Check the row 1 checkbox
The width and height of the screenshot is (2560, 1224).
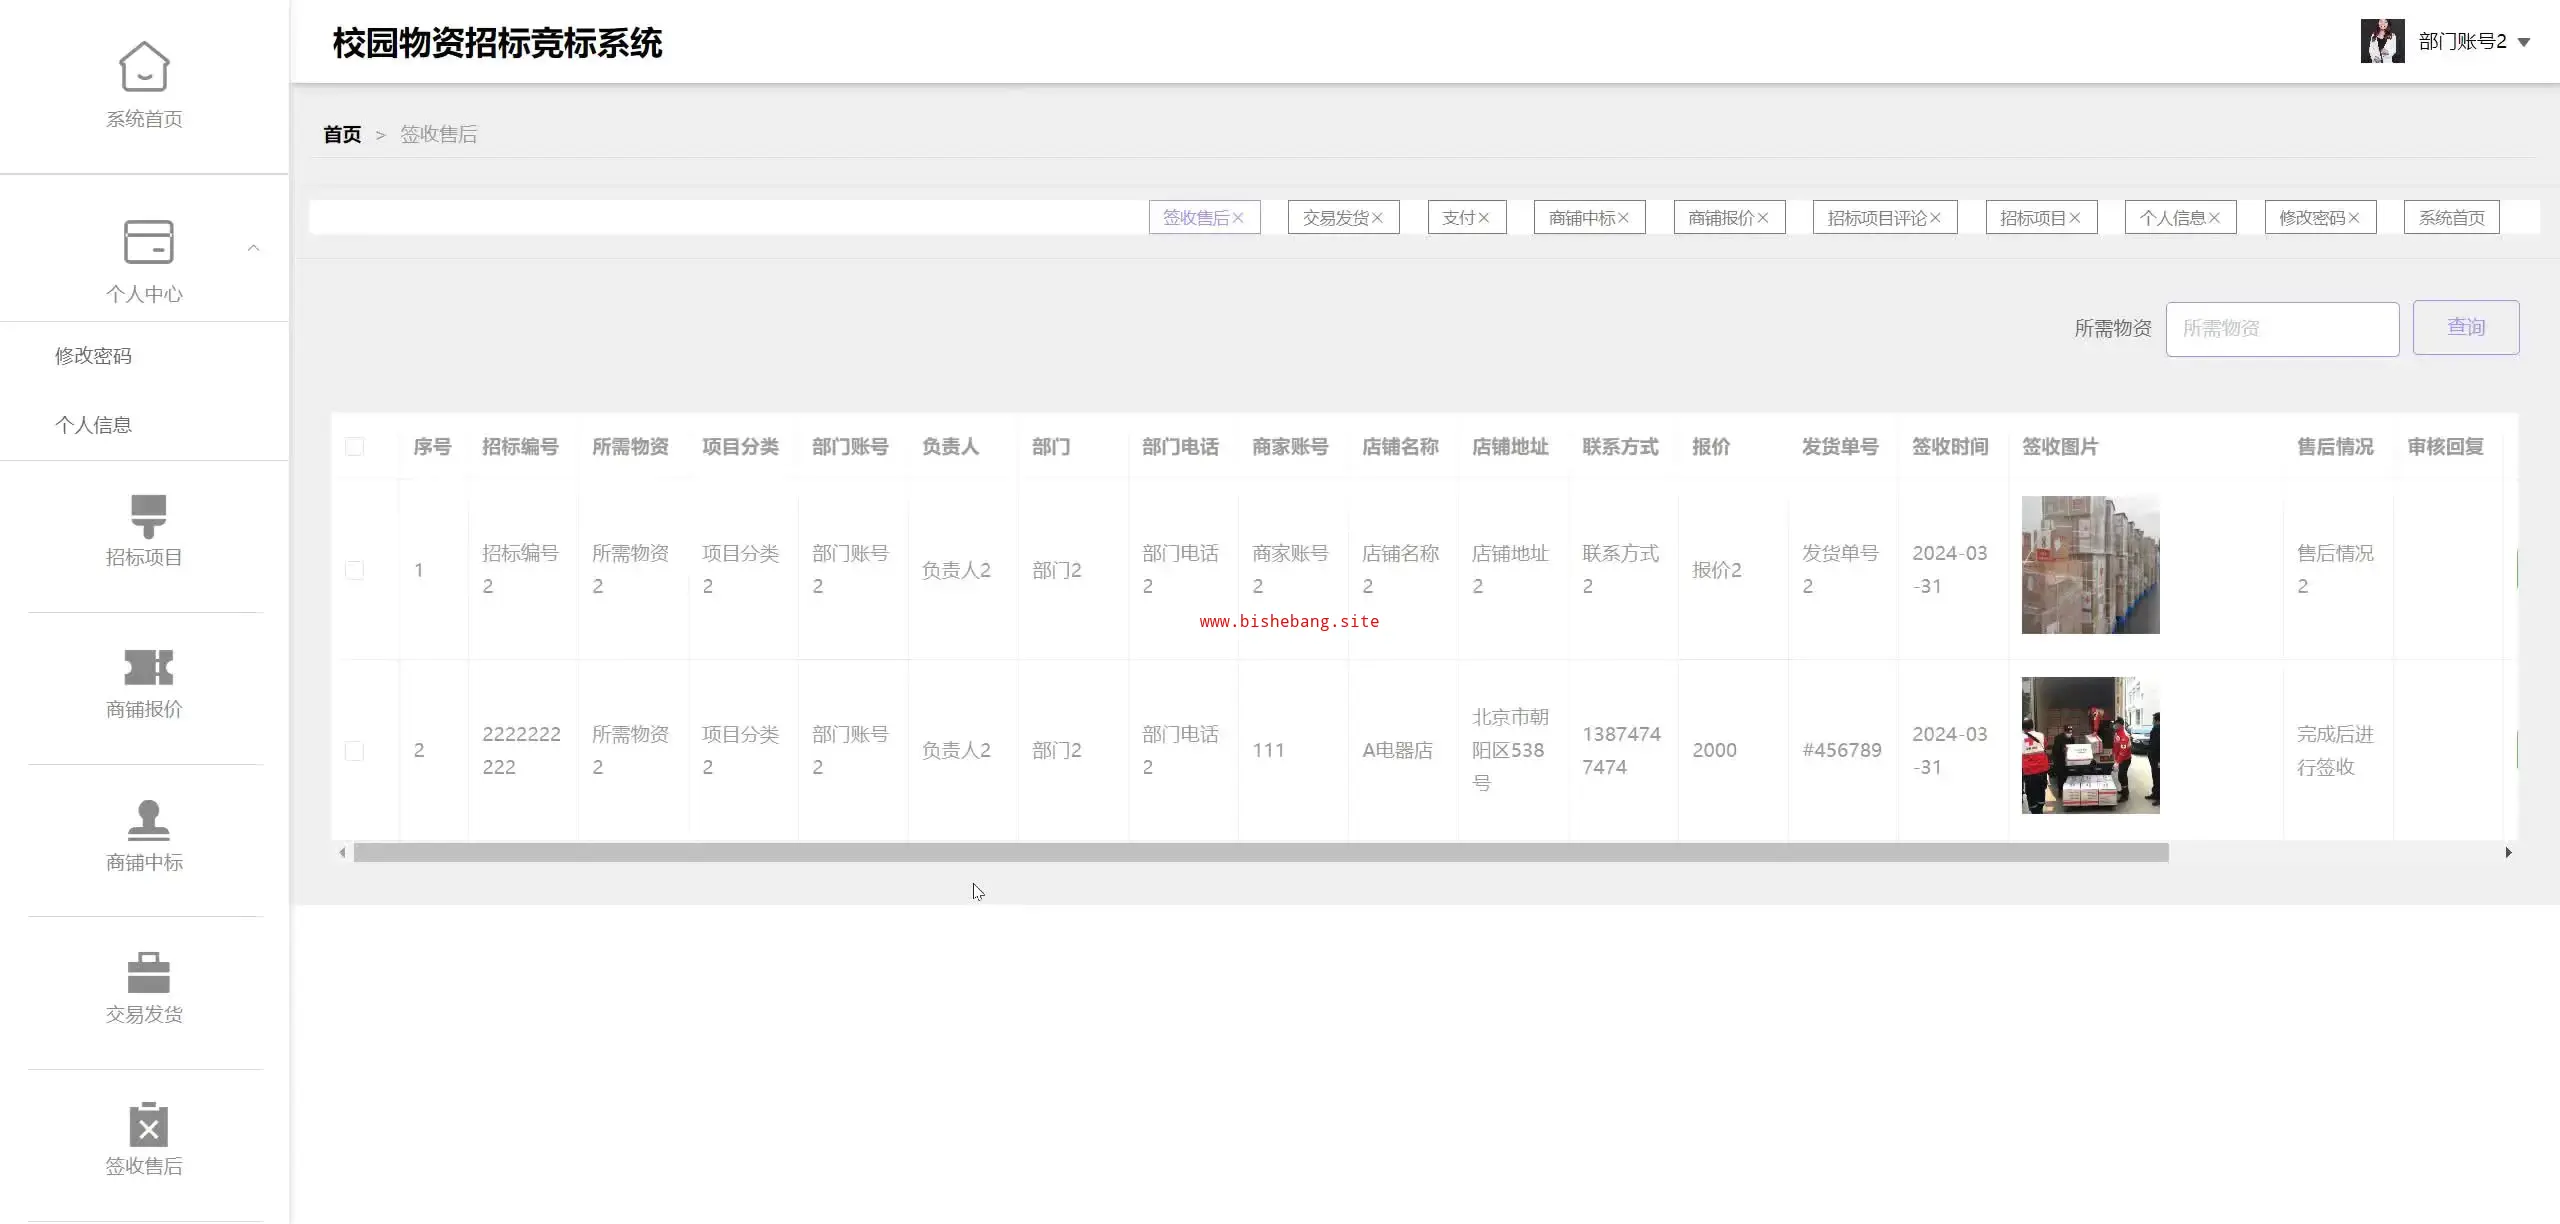click(x=354, y=570)
